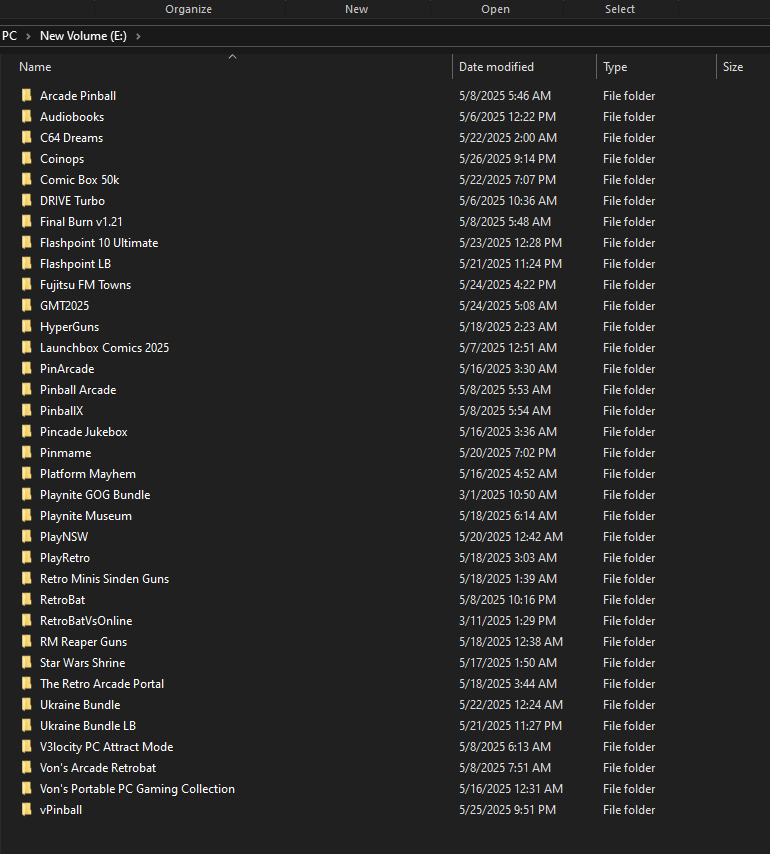Open the New ribbon group
The width and height of the screenshot is (770, 854).
(356, 9)
